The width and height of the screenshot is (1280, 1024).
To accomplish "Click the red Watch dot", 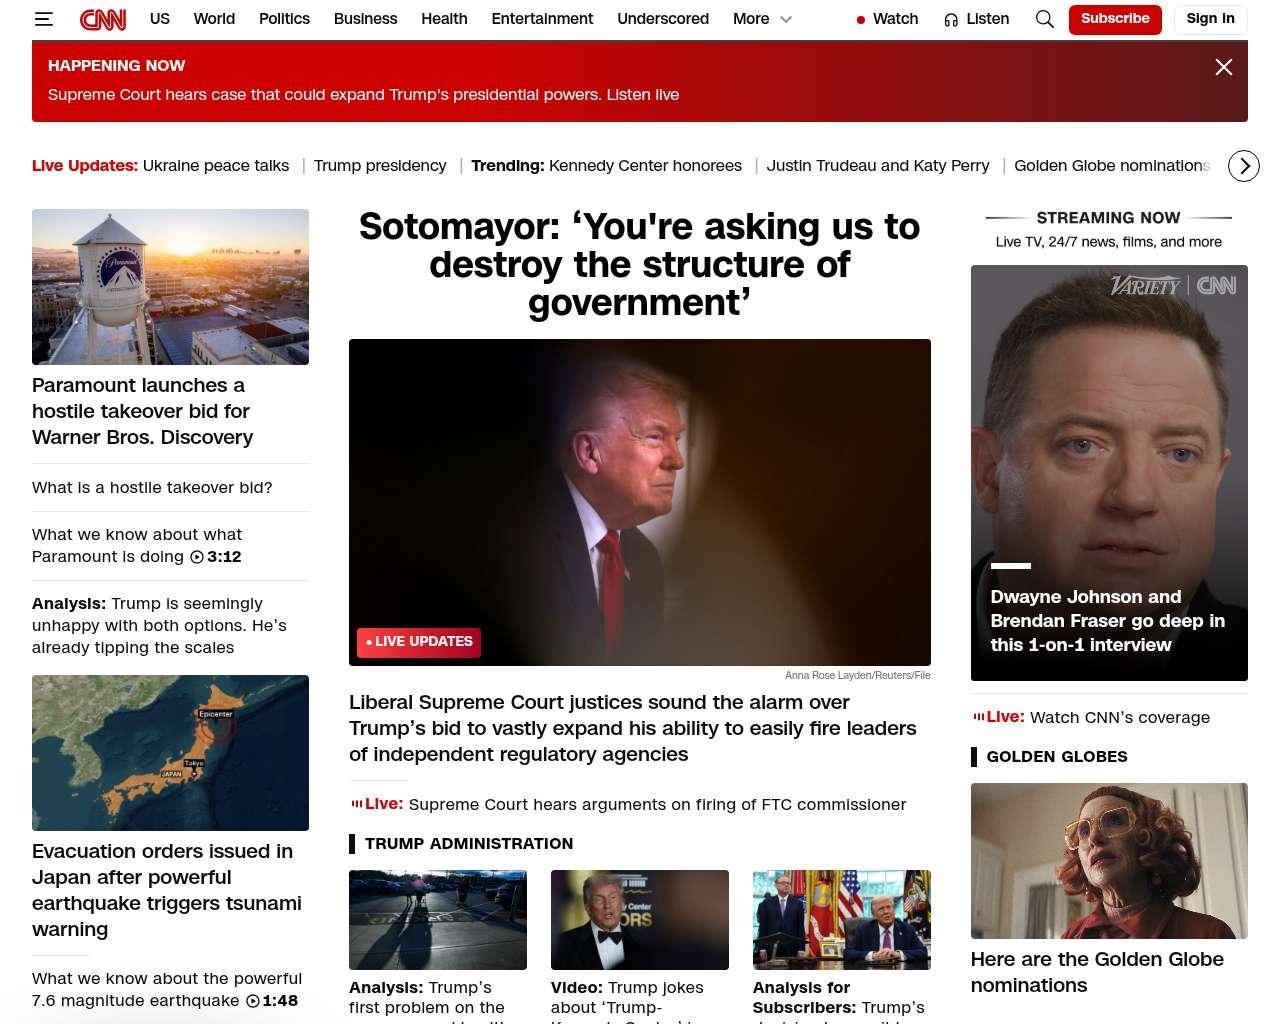I will pyautogui.click(x=861, y=20).
